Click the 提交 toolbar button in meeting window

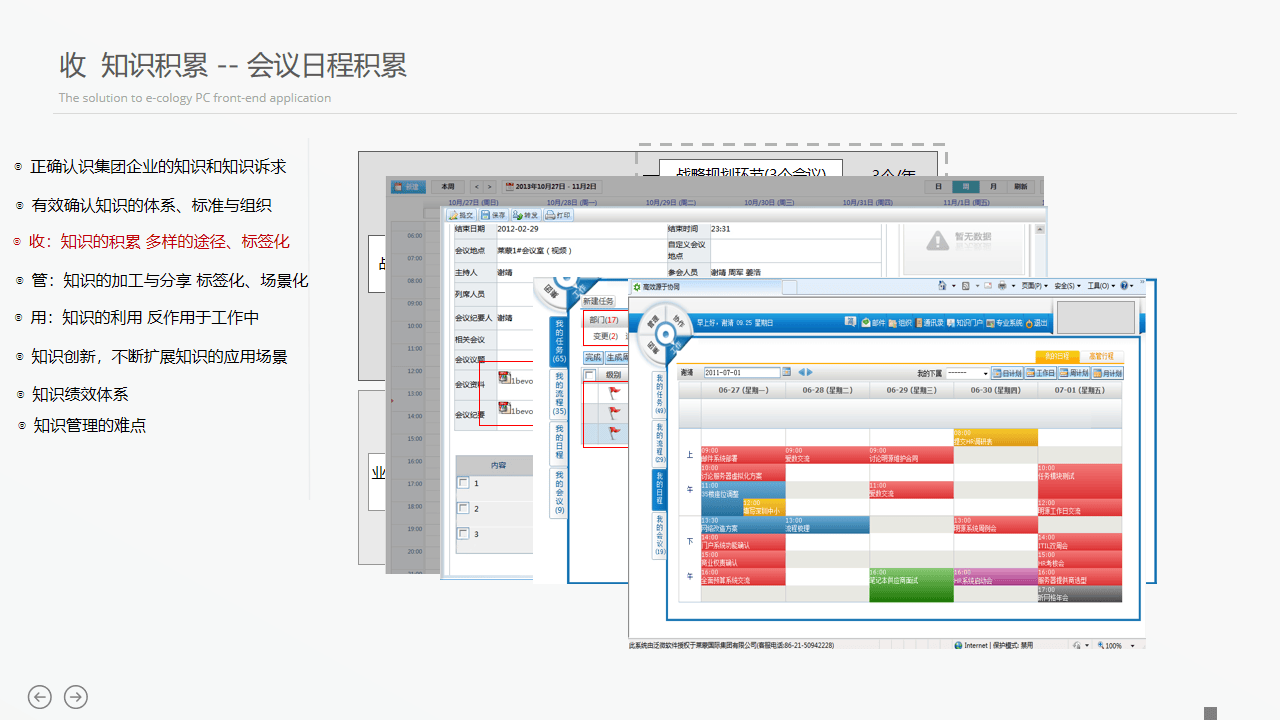(461, 215)
